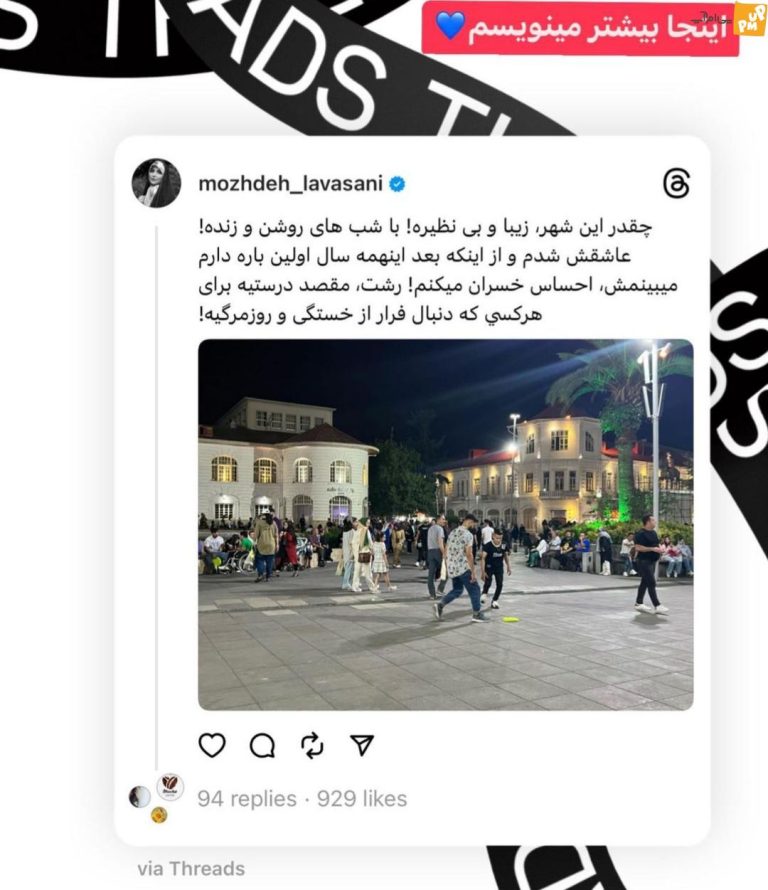Click the Persian post text about Rasht
This screenshot has height=890, width=768.
point(438,271)
